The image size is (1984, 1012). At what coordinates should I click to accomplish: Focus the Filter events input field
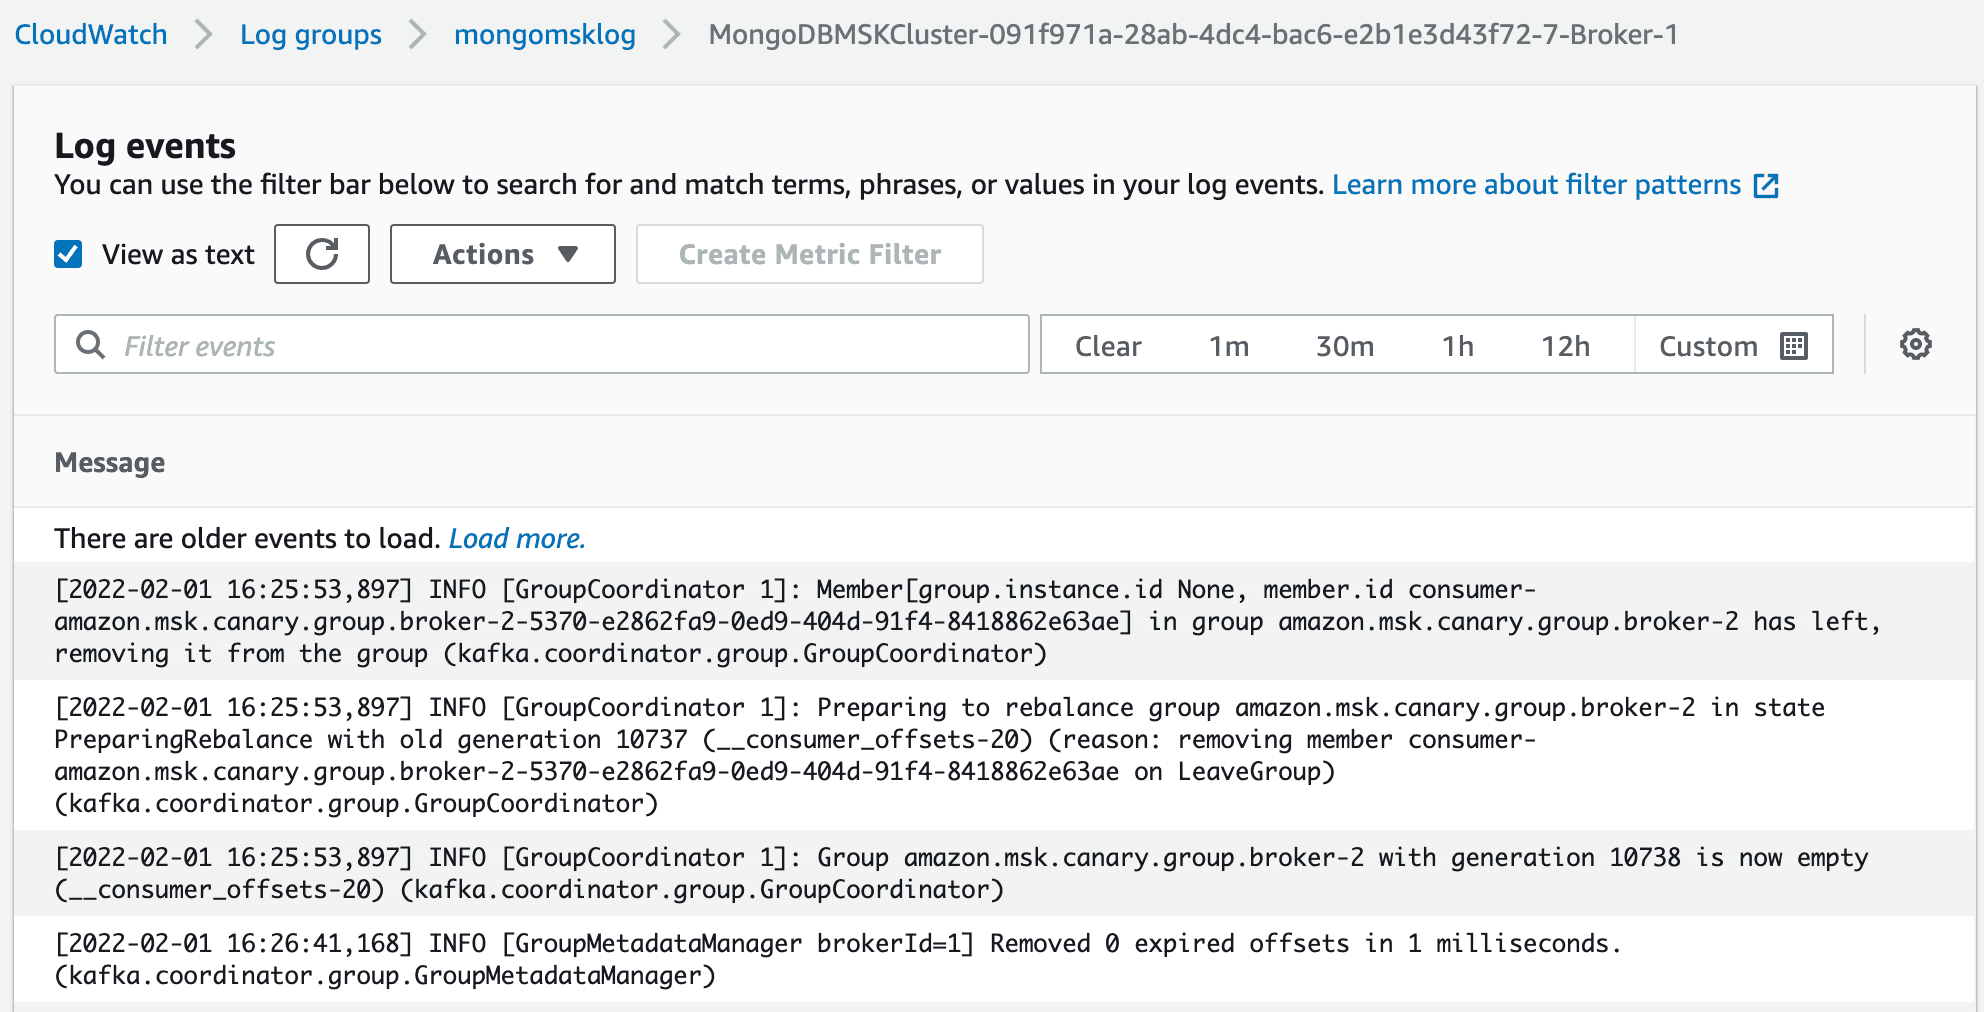pyautogui.click(x=570, y=346)
